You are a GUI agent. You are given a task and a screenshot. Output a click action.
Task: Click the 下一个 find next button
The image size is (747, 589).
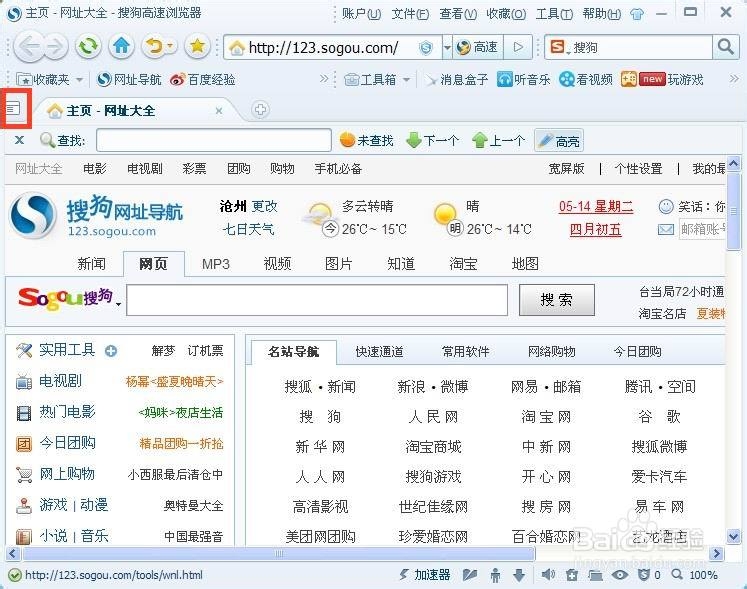432,141
